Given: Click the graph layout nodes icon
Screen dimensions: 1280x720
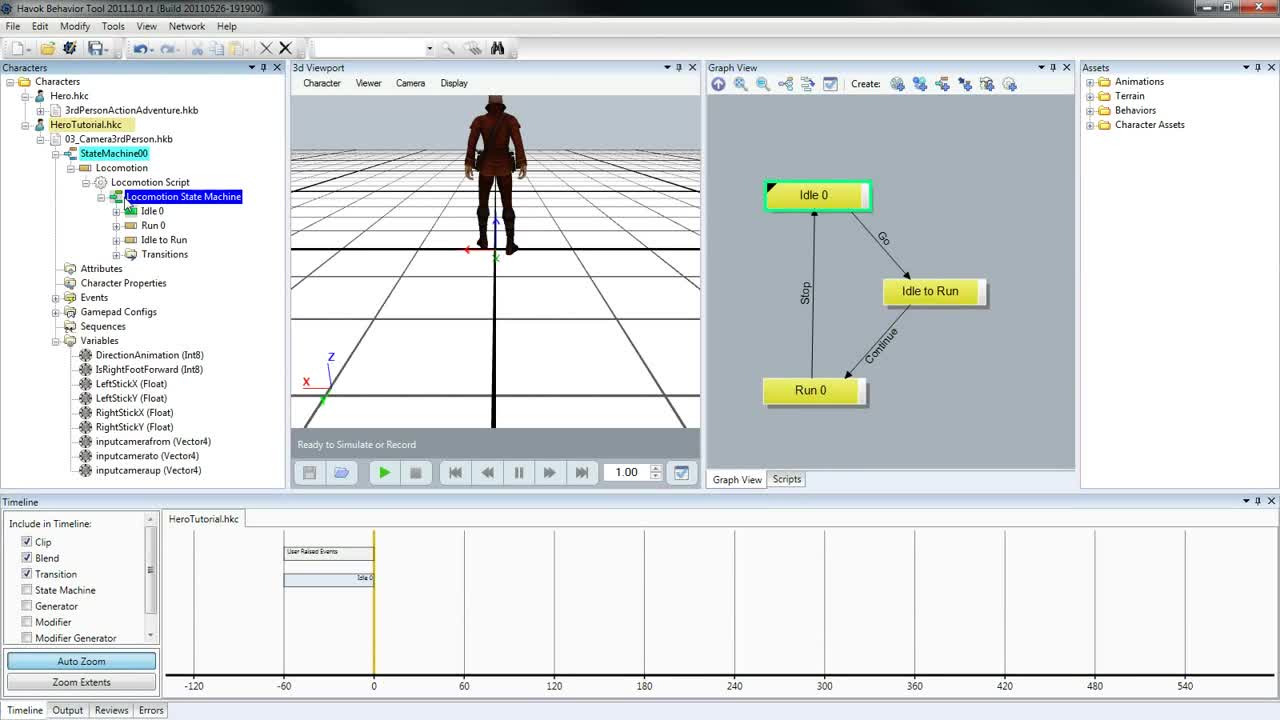Looking at the screenshot, I should (786, 84).
